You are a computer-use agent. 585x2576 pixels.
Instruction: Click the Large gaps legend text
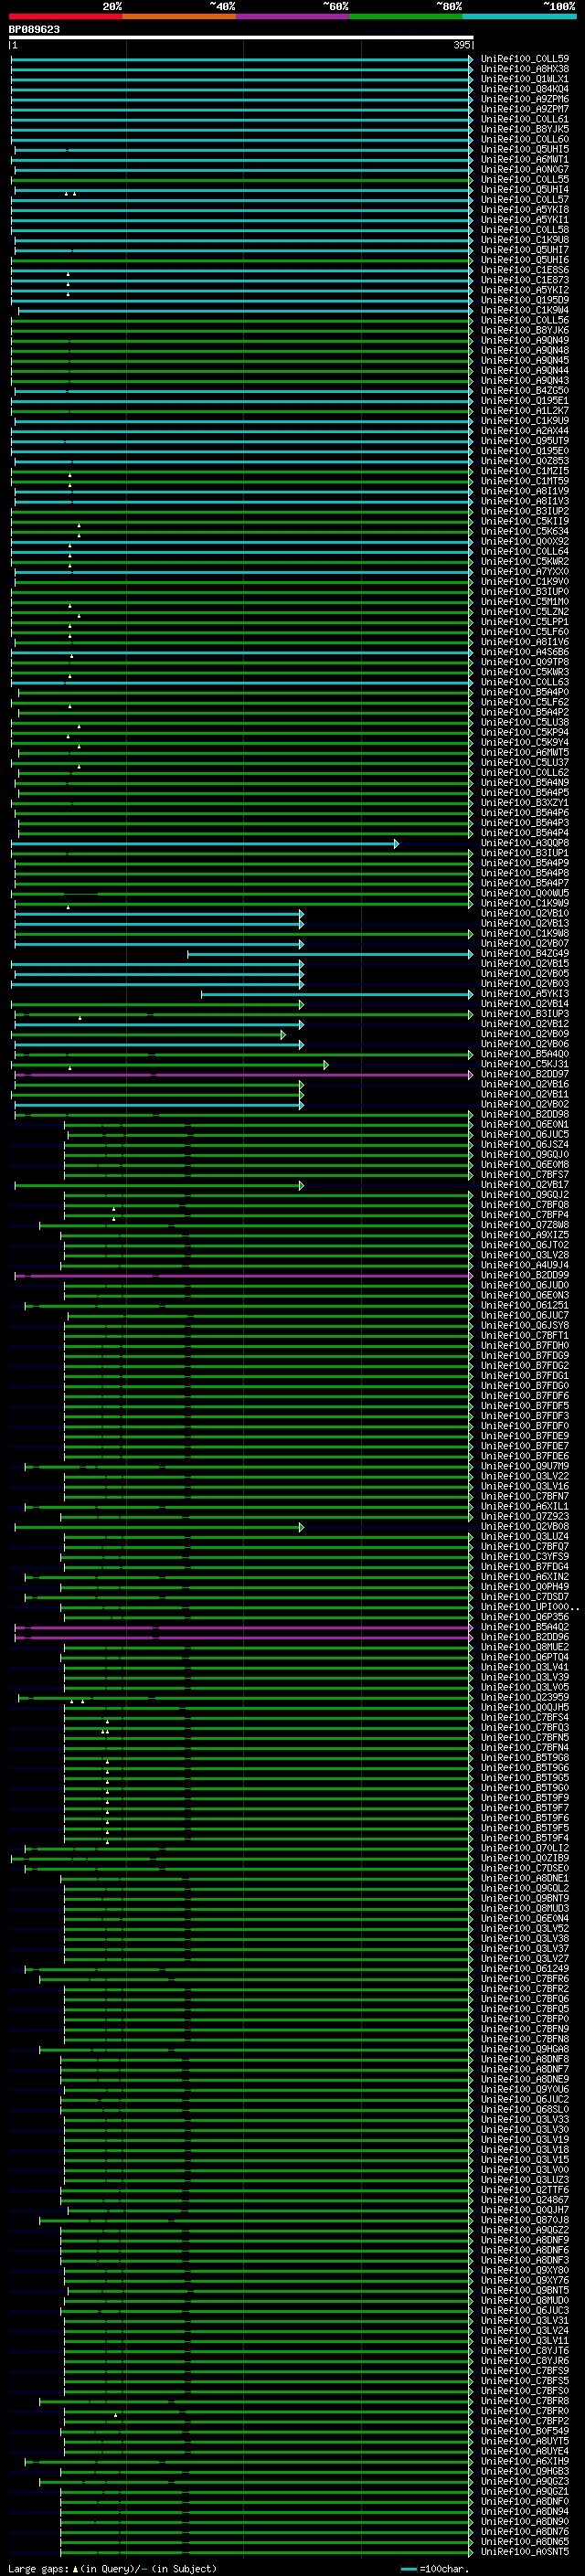click(x=112, y=2569)
